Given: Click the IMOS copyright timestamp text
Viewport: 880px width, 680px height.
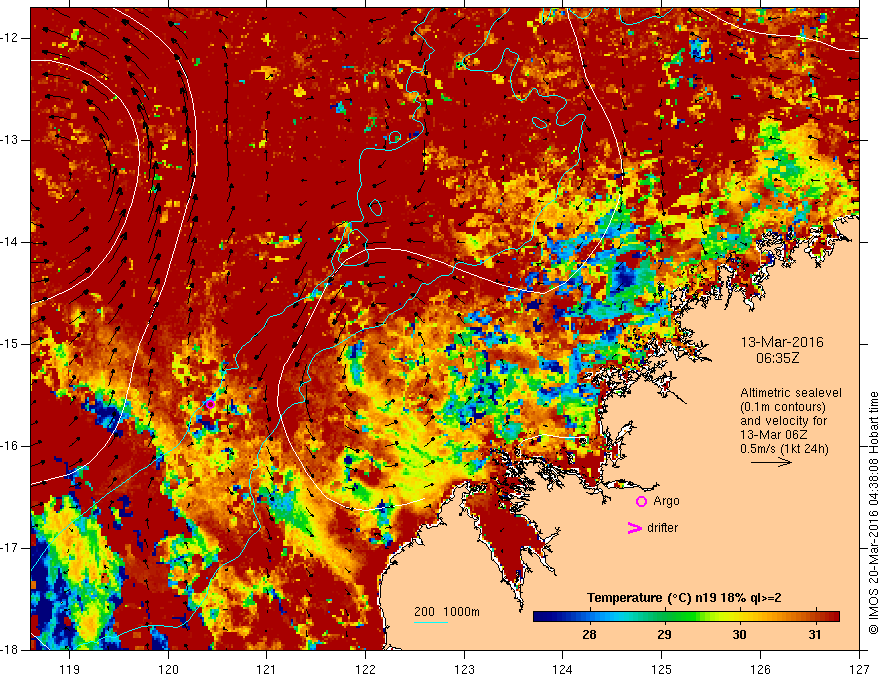Looking at the screenshot, I should pyautogui.click(x=873, y=513).
